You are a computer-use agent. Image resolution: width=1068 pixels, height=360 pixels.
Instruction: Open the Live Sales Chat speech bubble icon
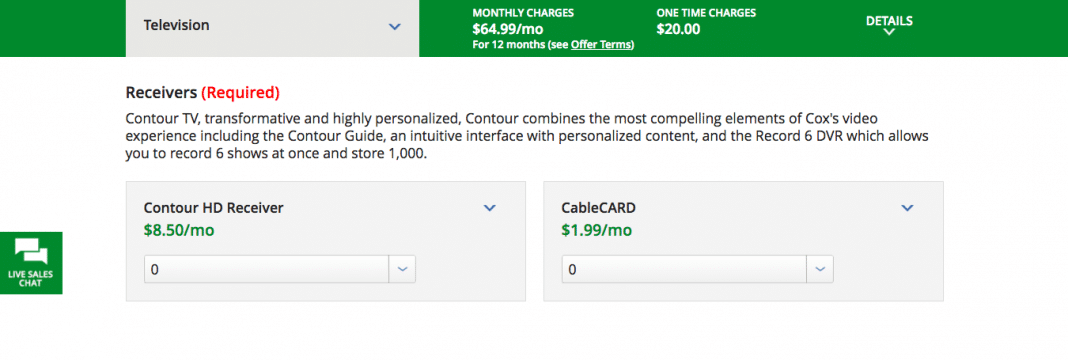(31, 252)
